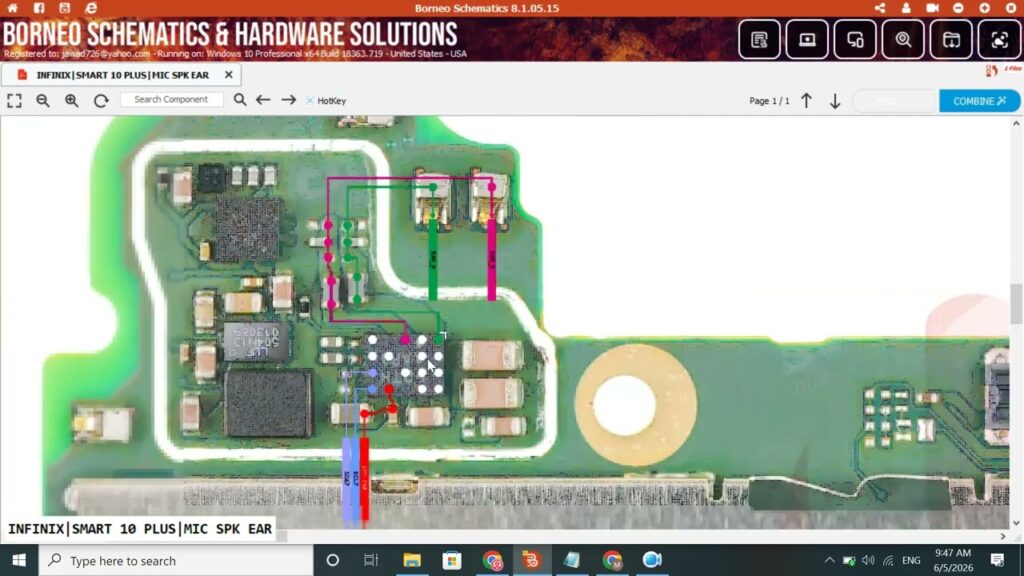This screenshot has width=1024, height=576.
Task: Click the video camera icon in title bar
Action: 933,8
